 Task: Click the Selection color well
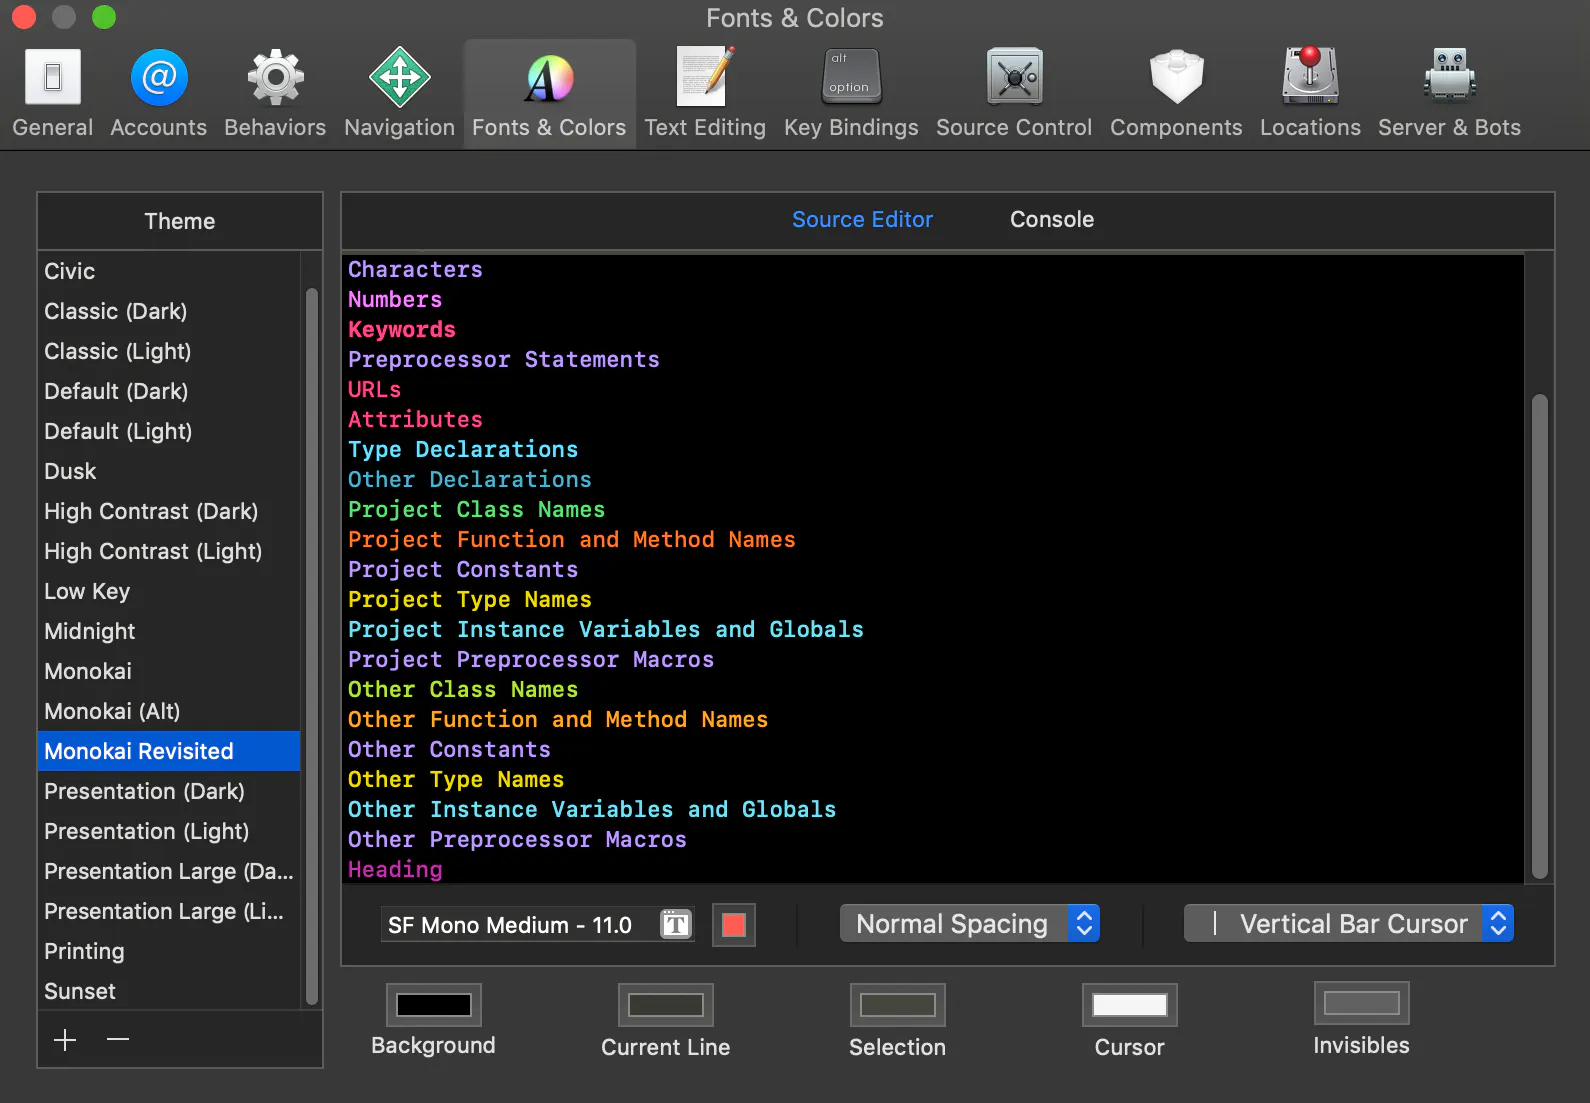(898, 1005)
